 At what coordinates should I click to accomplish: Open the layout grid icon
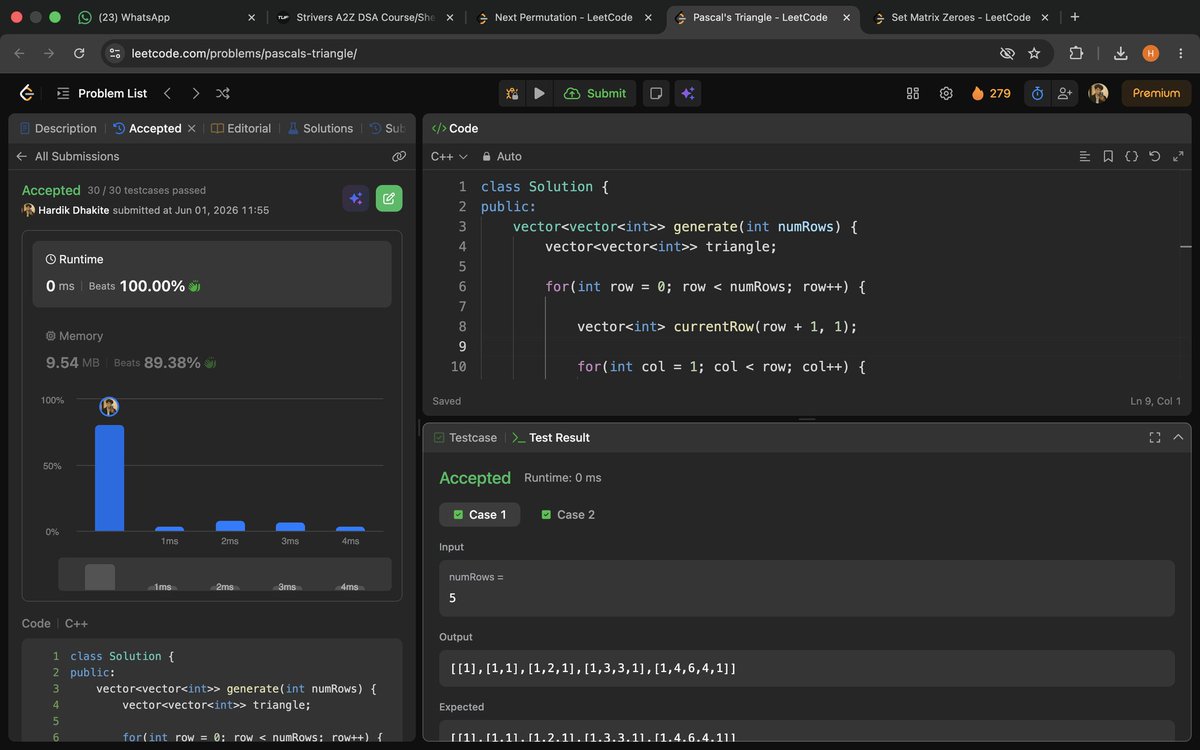point(913,93)
